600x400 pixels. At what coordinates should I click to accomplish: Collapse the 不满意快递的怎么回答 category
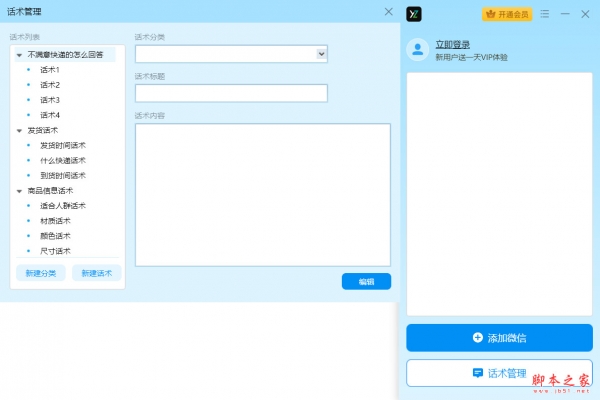[x=19, y=55]
